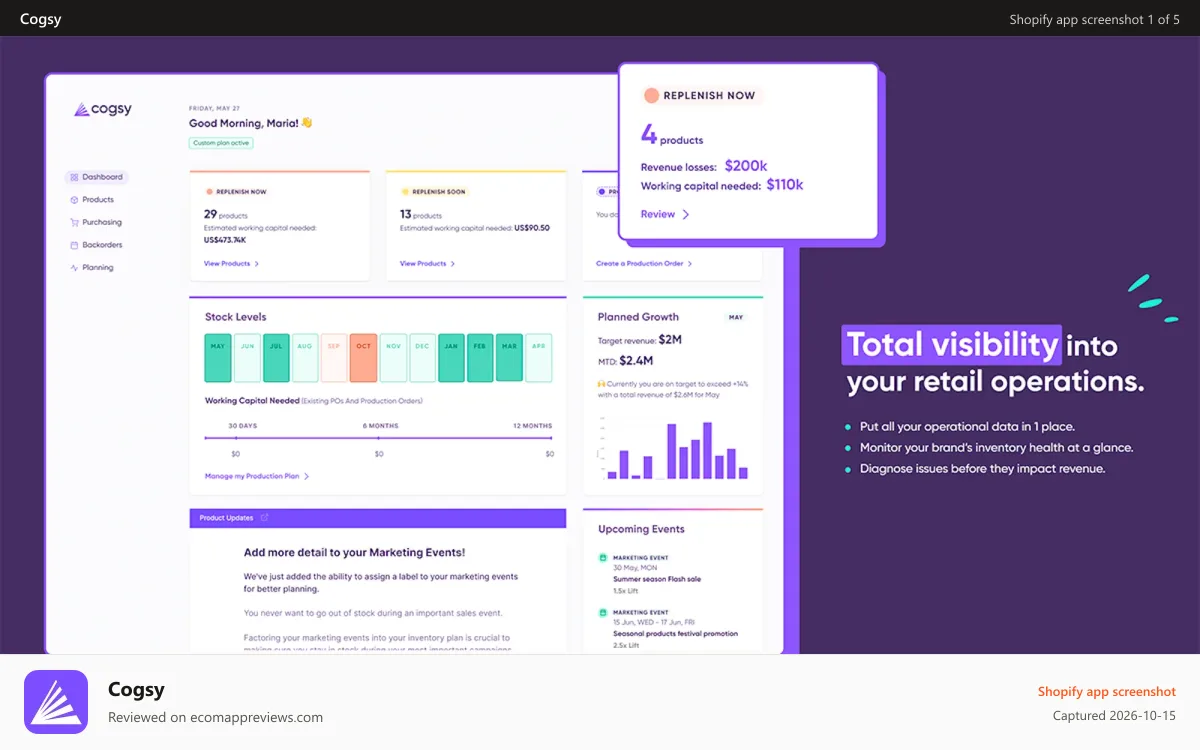The height and width of the screenshot is (750, 1200).
Task: Select JUL stock level tile
Action: [x=276, y=358]
